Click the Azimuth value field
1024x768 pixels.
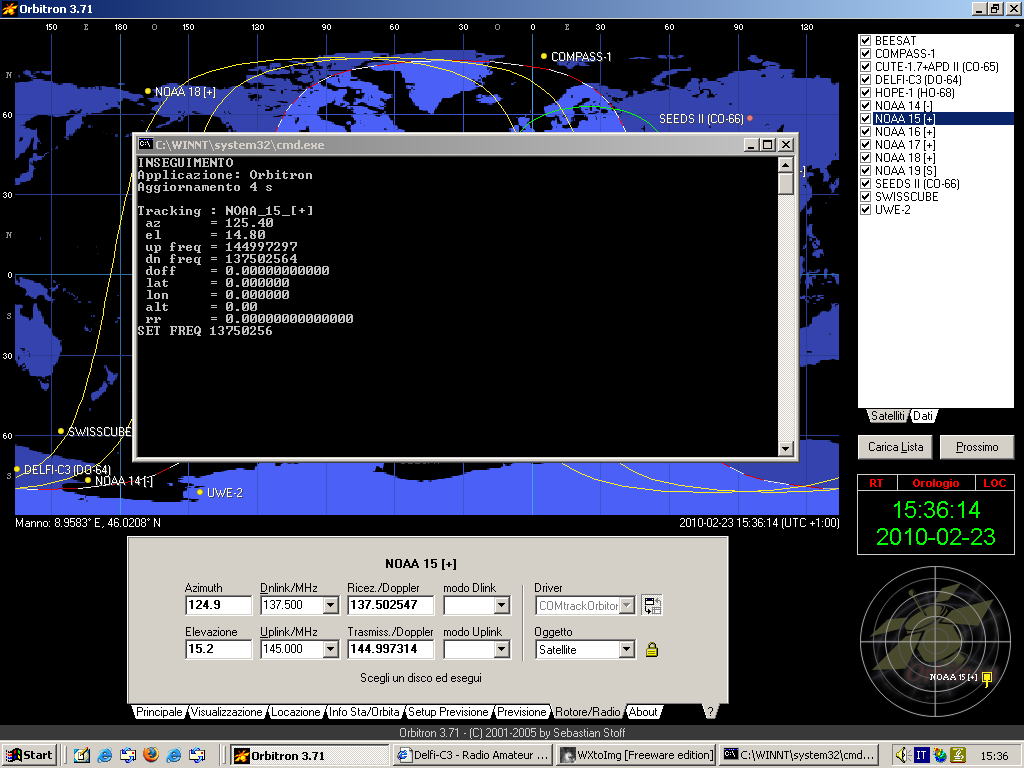click(x=218, y=605)
